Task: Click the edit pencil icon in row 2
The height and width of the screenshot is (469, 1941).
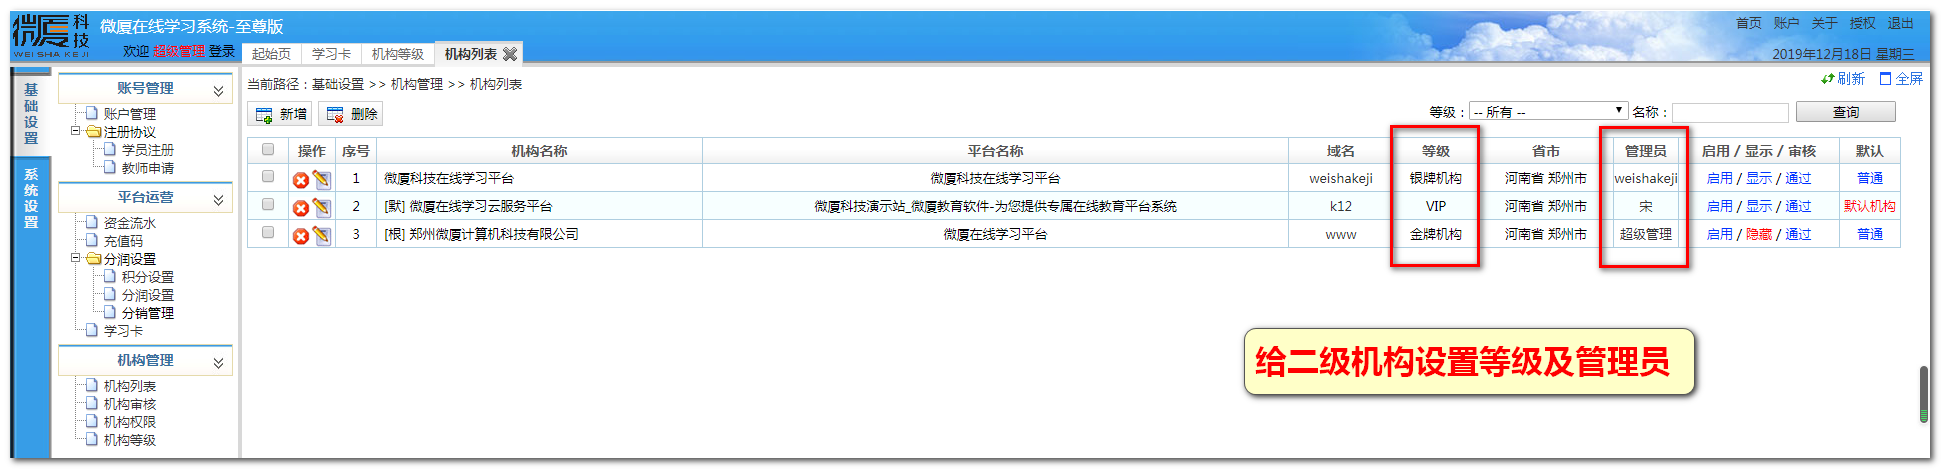Action: coord(321,207)
